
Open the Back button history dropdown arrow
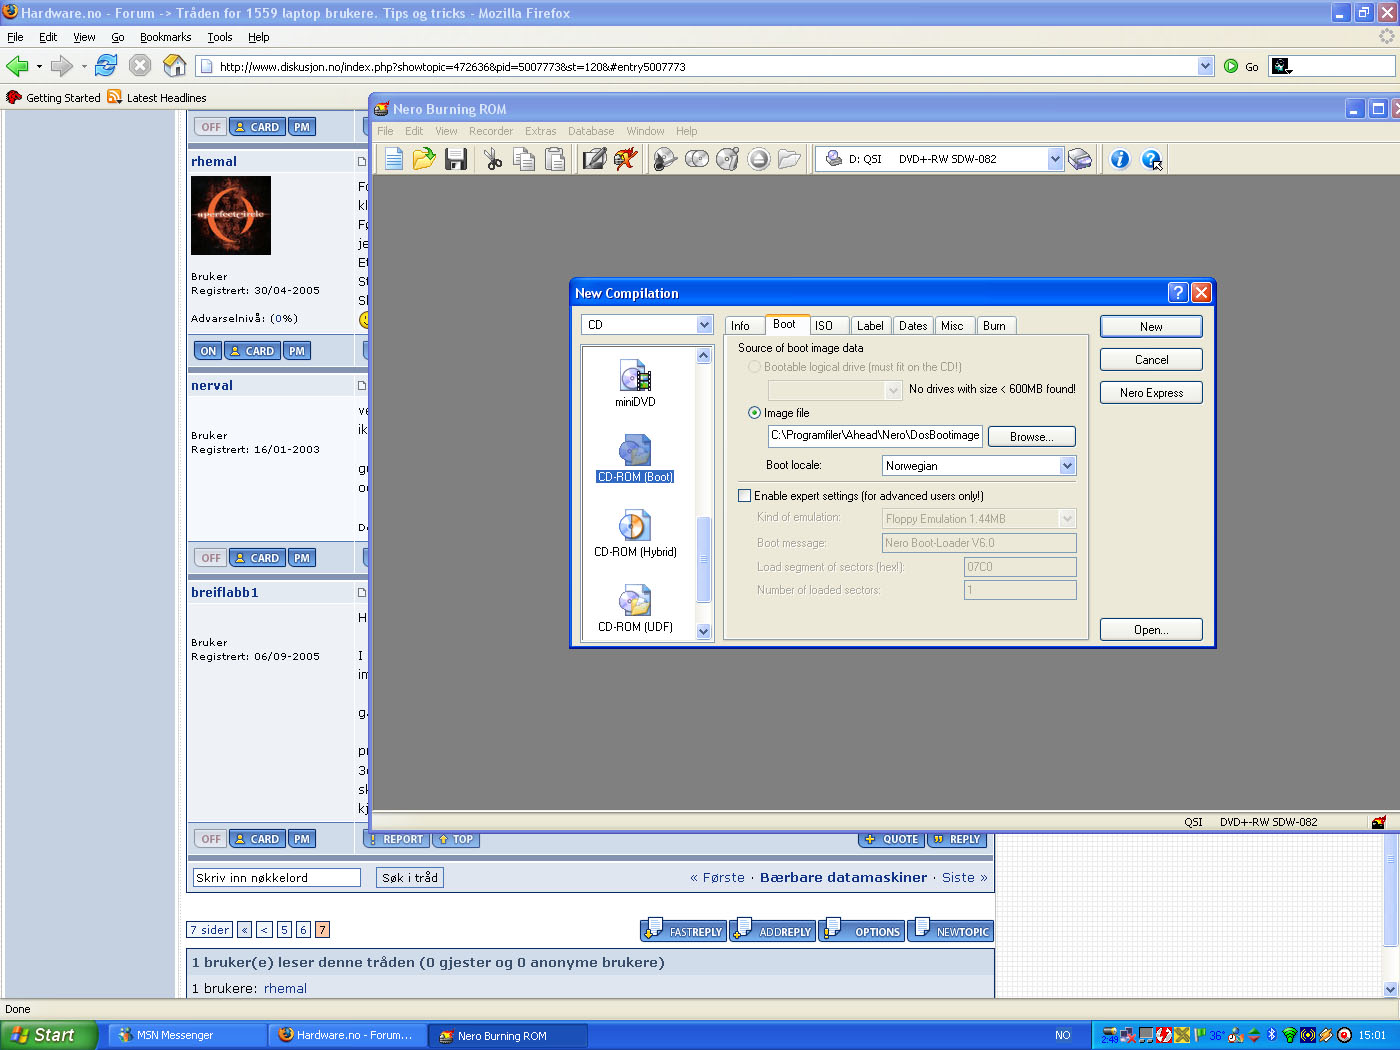coord(39,66)
